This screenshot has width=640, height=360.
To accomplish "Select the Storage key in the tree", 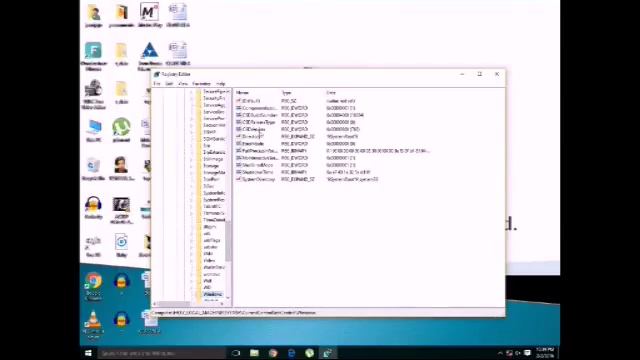I will click(x=211, y=166).
